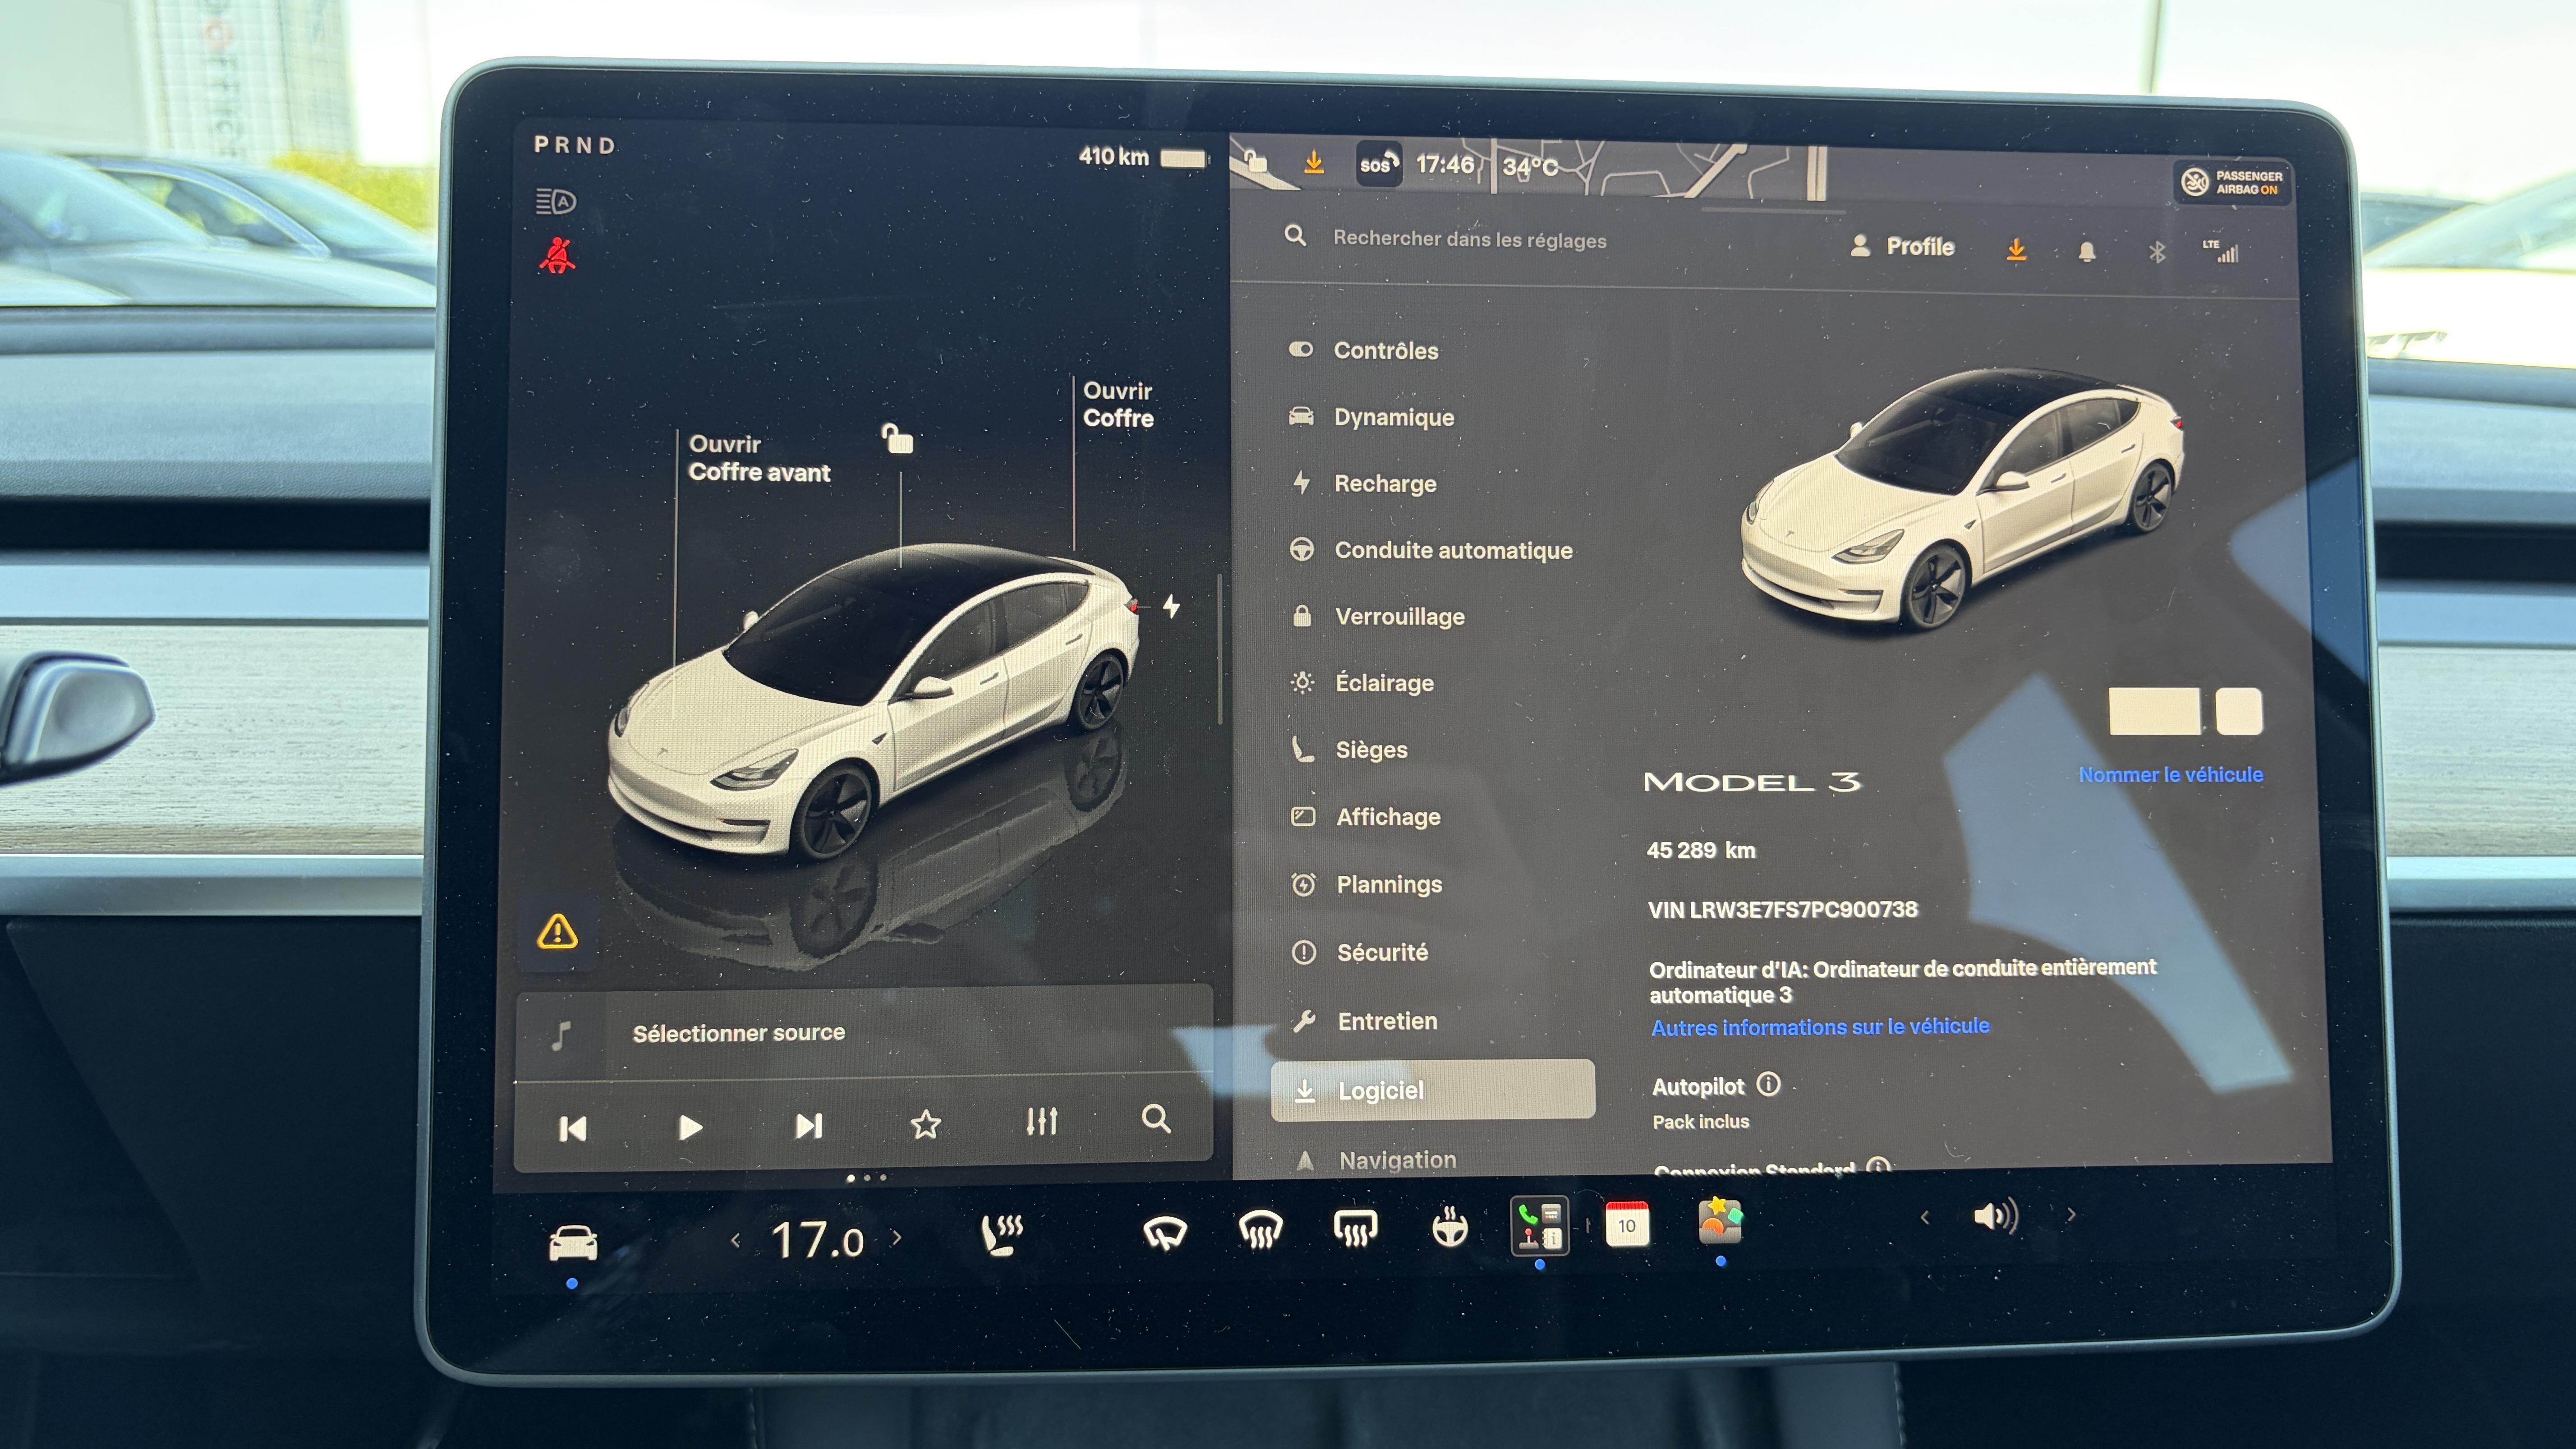Viewport: 2576px width, 1449px height.
Task: Select the Logiciel menu item
Action: [1433, 1090]
